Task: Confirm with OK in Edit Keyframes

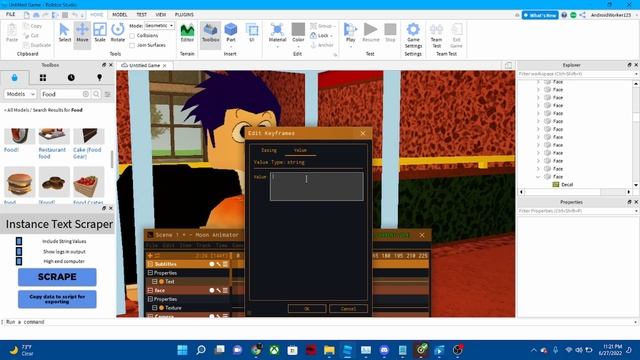Action: [x=307, y=309]
